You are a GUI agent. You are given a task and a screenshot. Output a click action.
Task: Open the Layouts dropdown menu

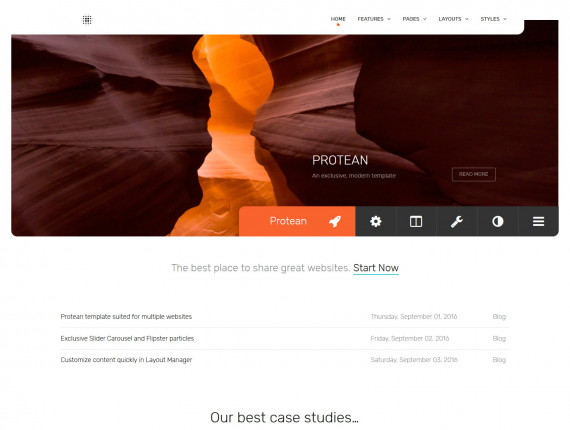453,19
